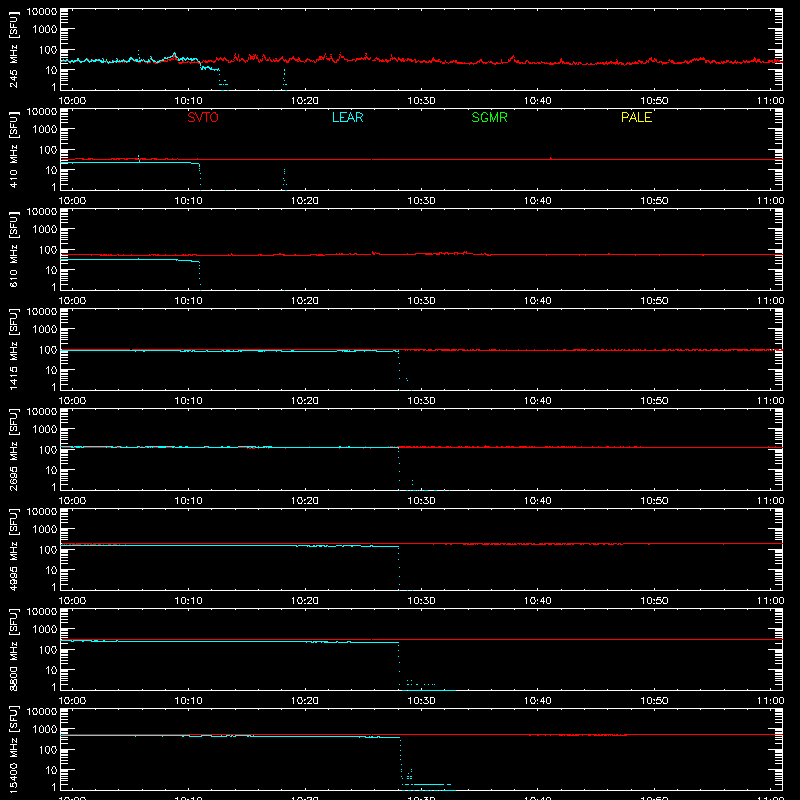Click the 10 y-axis value on 1415 MHz panel

(x=52, y=370)
